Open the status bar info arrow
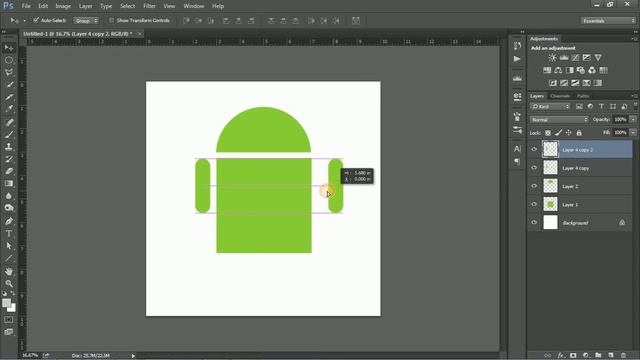Image resolution: width=640 pixels, height=360 pixels. (x=133, y=356)
